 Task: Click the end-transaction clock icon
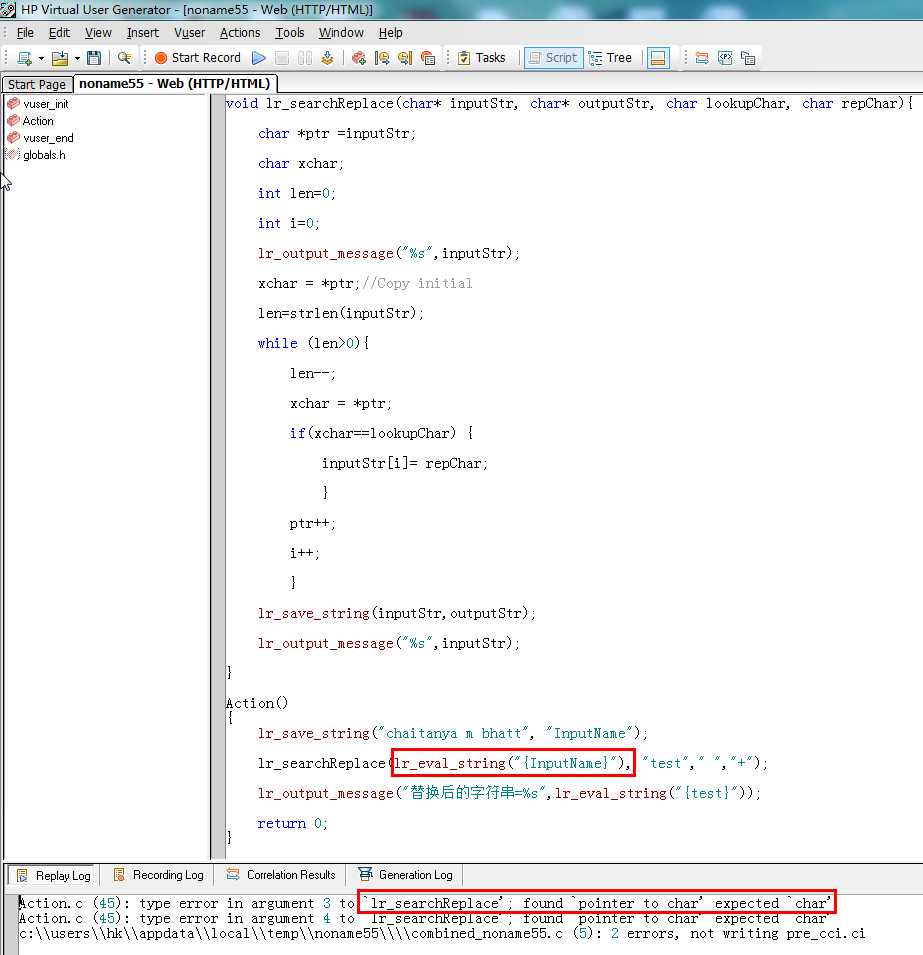click(x=405, y=58)
